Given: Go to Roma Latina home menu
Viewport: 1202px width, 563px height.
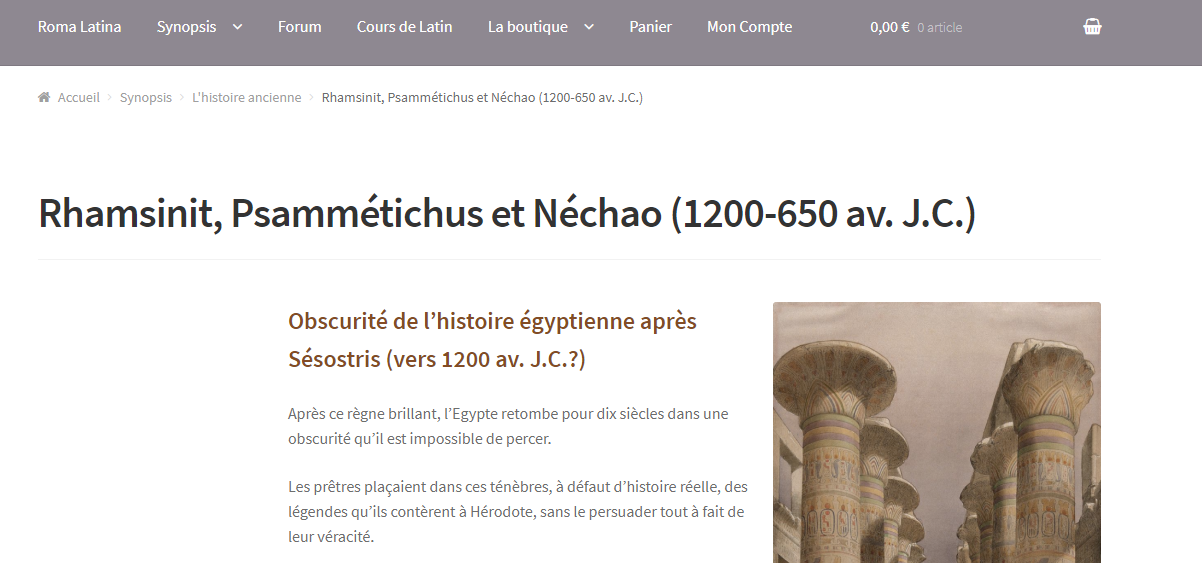Looking at the screenshot, I should [x=79, y=27].
